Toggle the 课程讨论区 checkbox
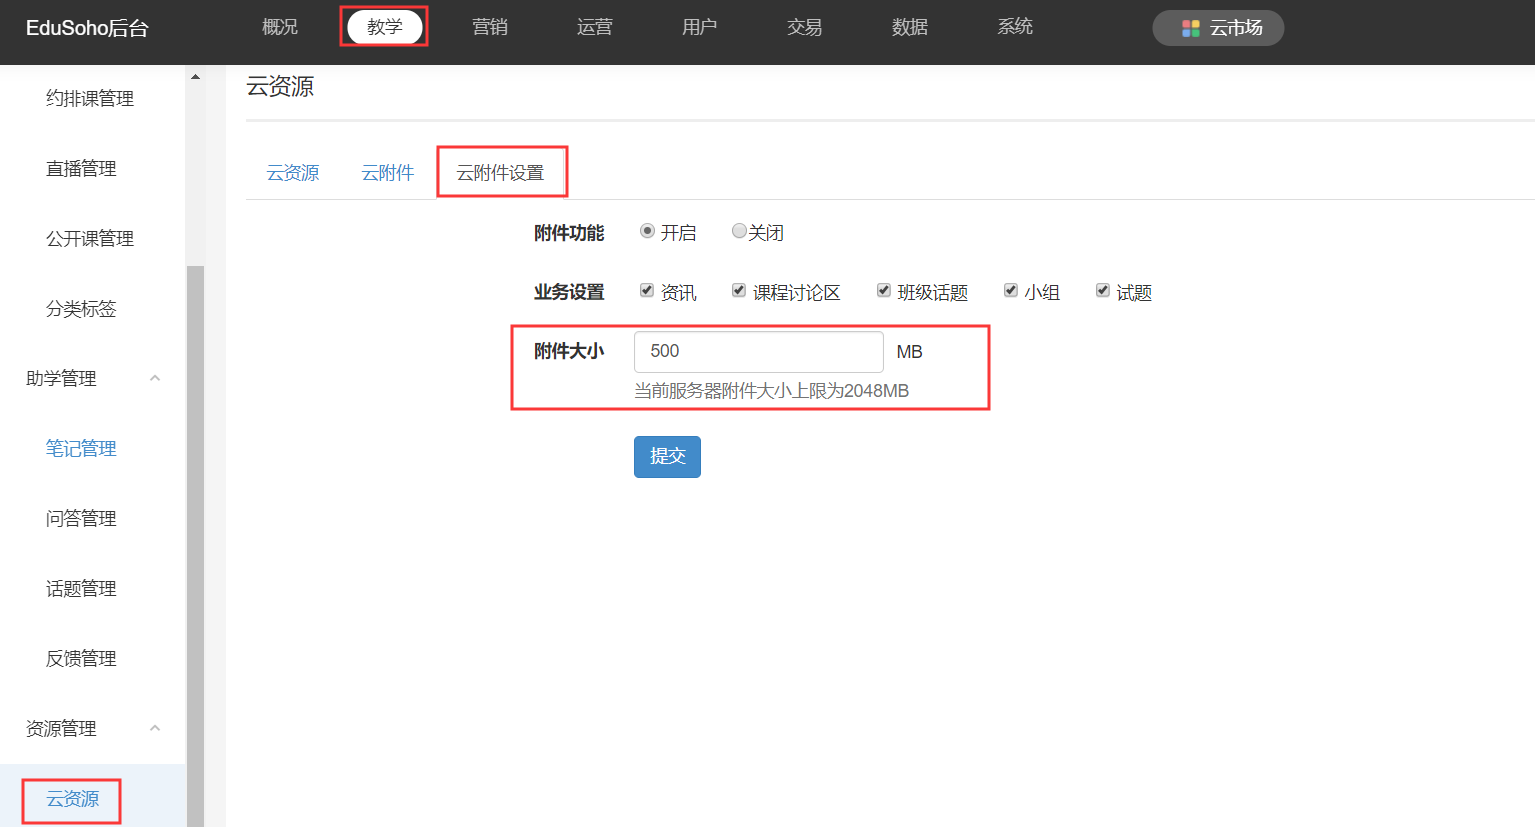Image resolution: width=1535 pixels, height=827 pixels. (739, 291)
